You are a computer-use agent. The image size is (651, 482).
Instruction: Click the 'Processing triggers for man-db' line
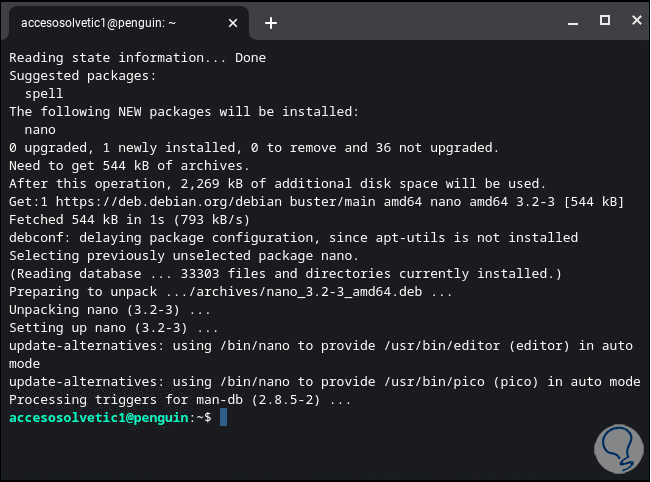180,399
